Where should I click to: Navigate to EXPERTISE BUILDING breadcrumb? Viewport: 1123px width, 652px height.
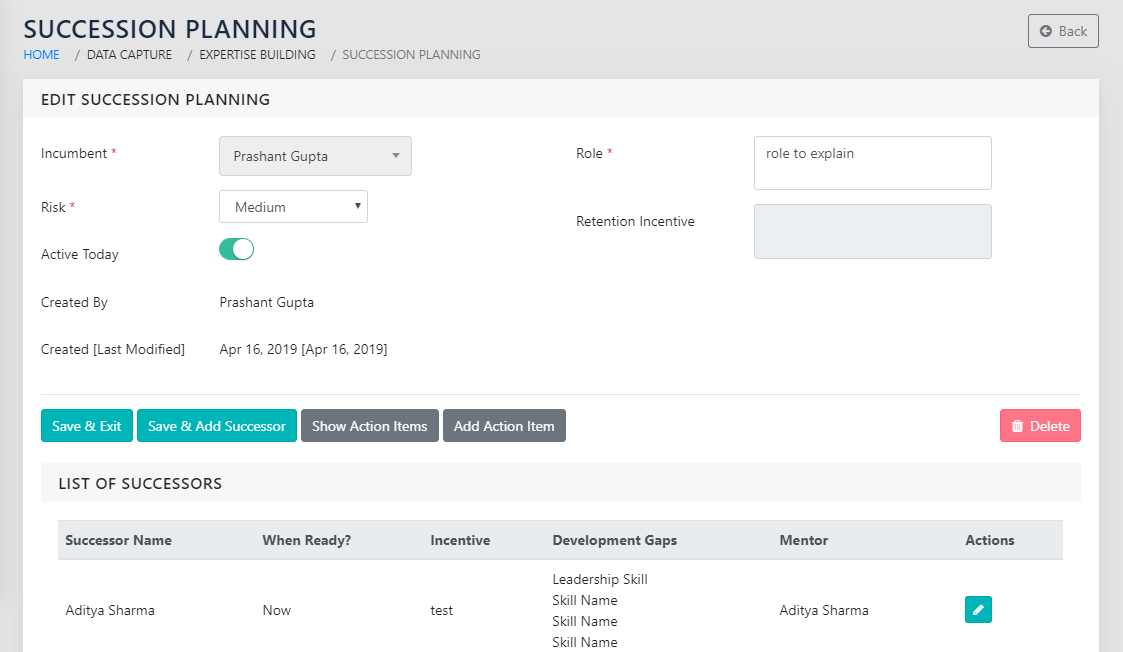tap(257, 55)
